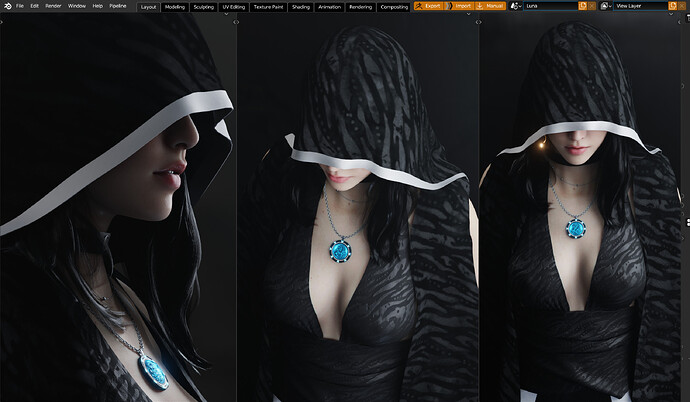Switch to the Texture Paint workspace tab
Screen dimensions: 690x402
[x=268, y=7]
